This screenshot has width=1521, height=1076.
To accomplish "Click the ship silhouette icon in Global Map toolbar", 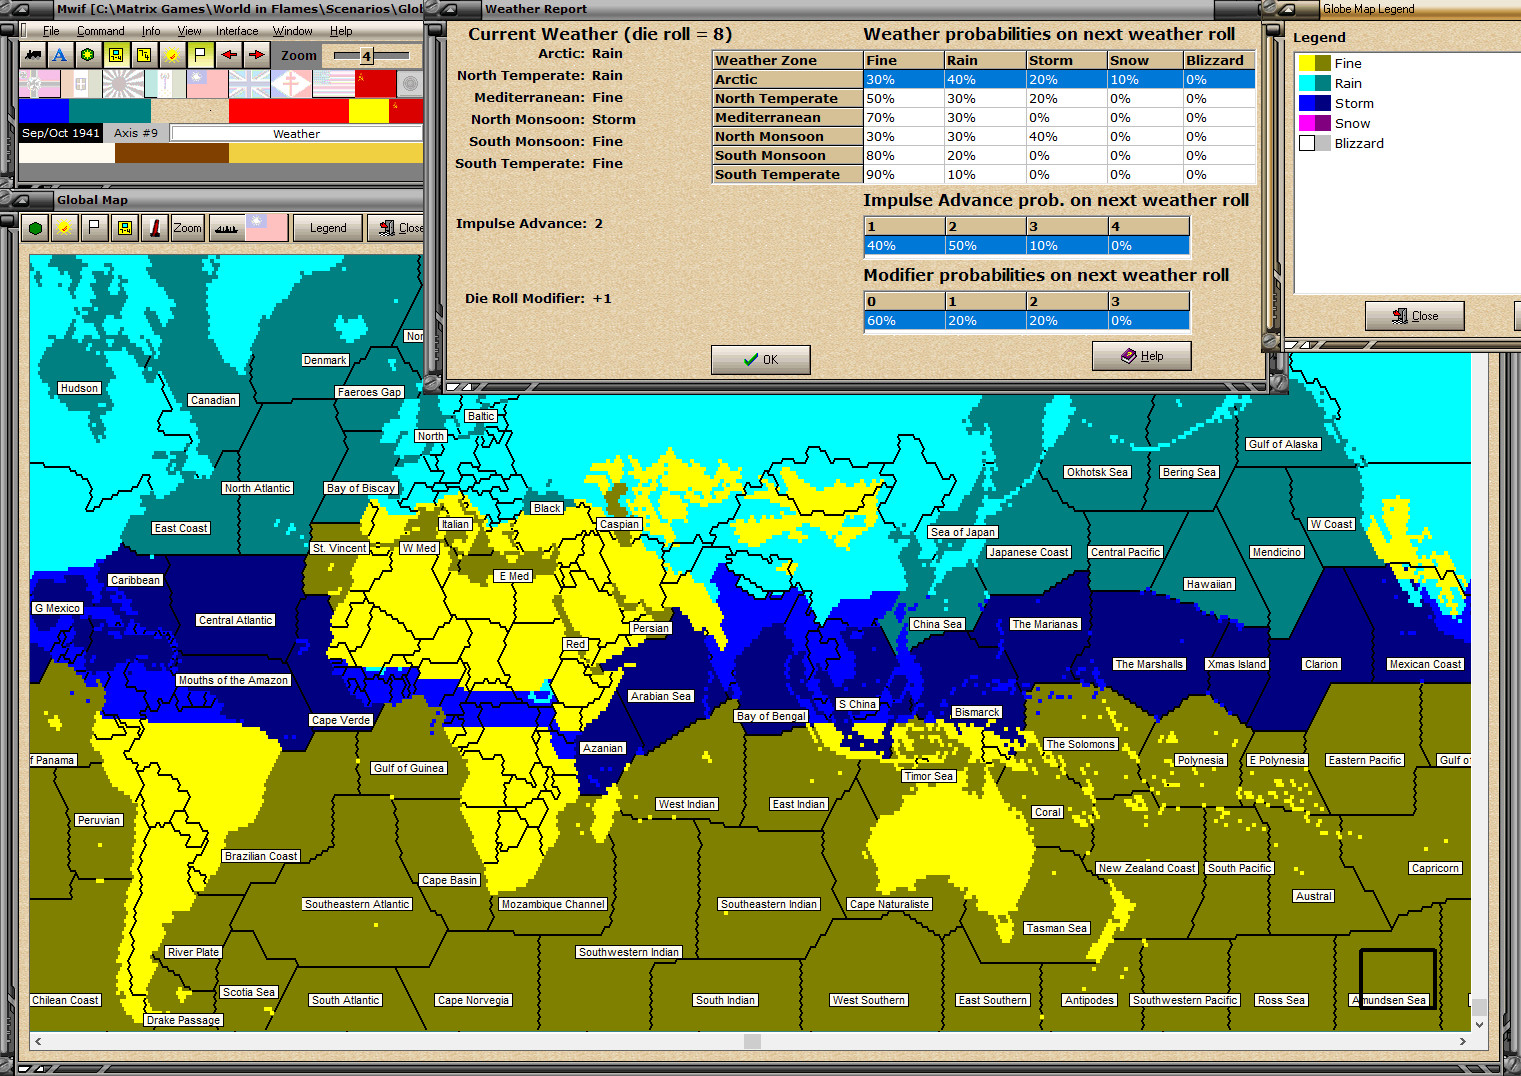I will click(226, 228).
